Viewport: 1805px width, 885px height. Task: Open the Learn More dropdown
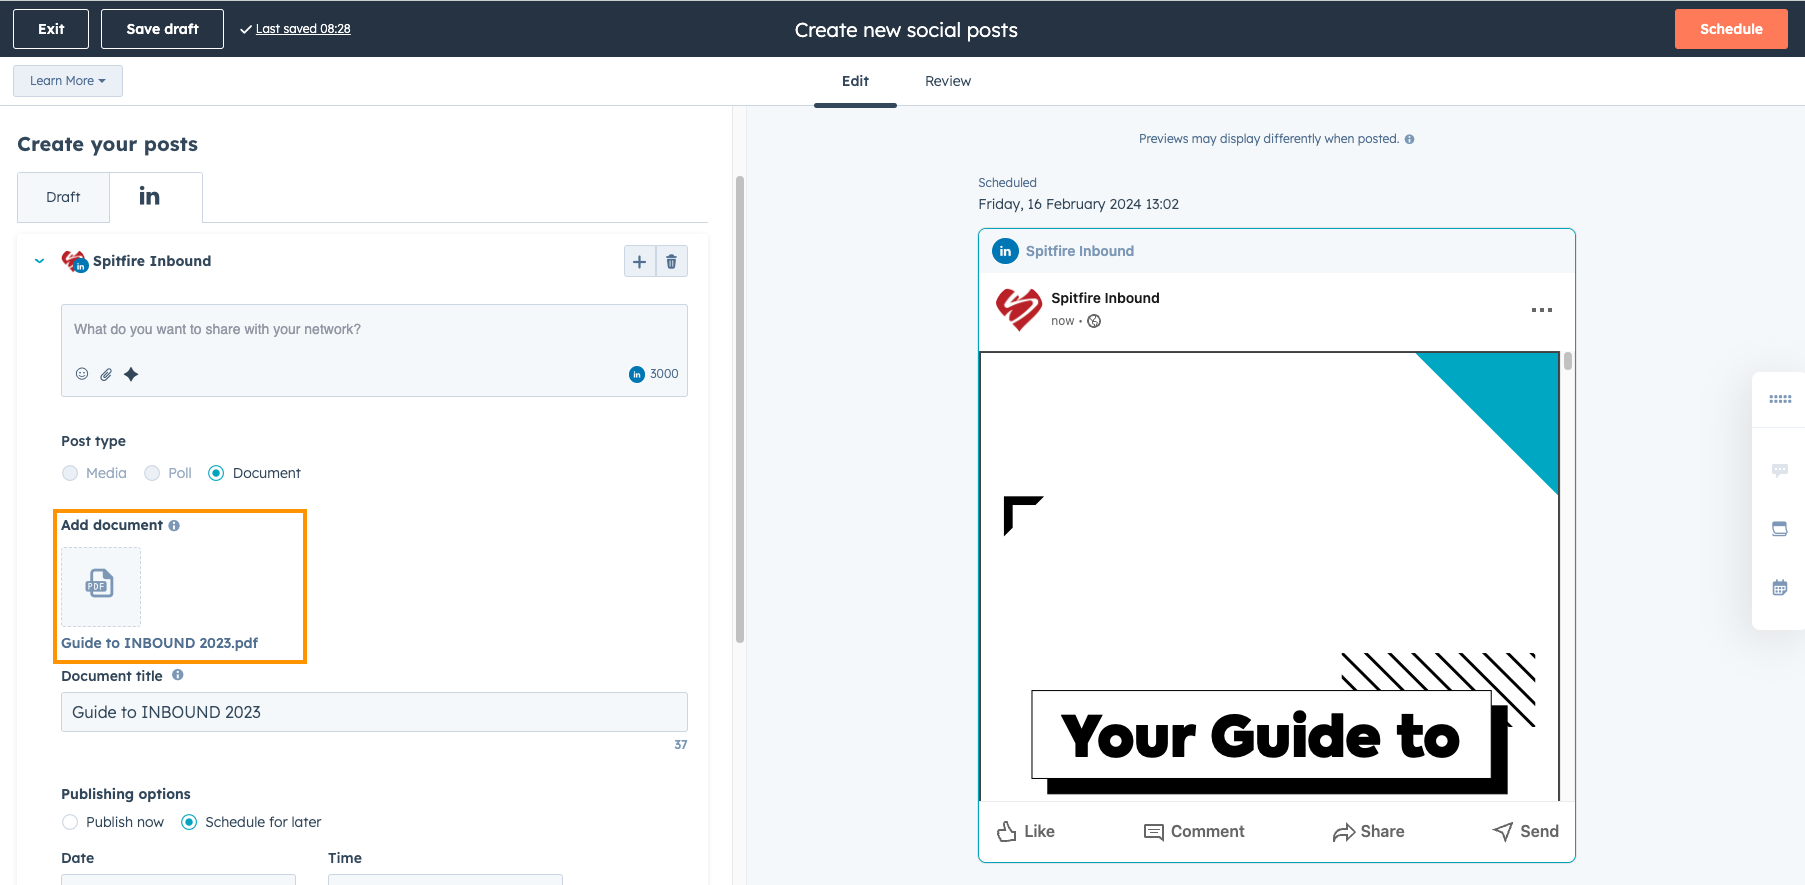(68, 81)
